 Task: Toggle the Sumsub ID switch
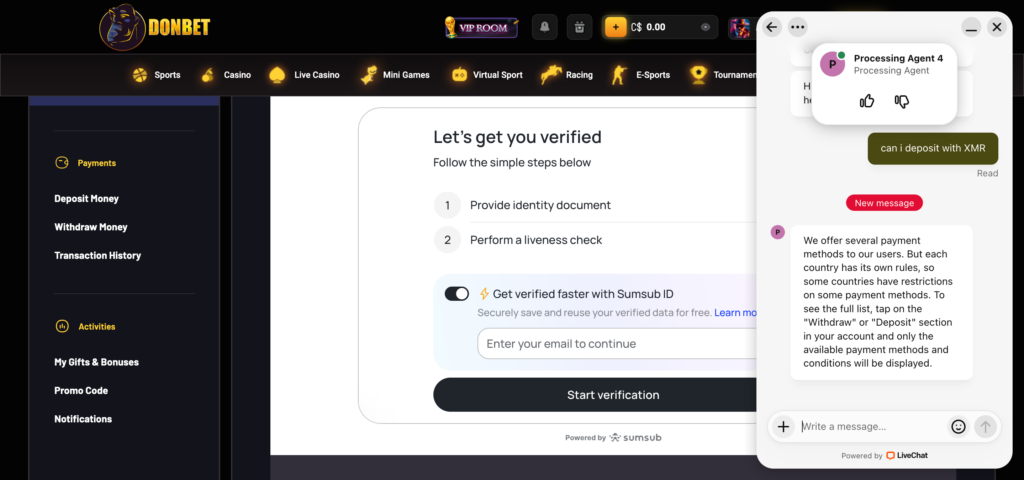[457, 294]
